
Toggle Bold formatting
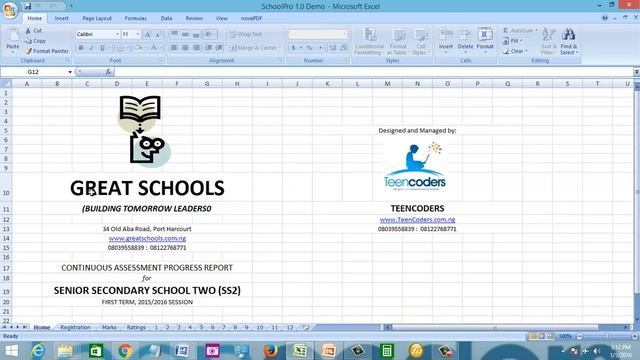(81, 48)
